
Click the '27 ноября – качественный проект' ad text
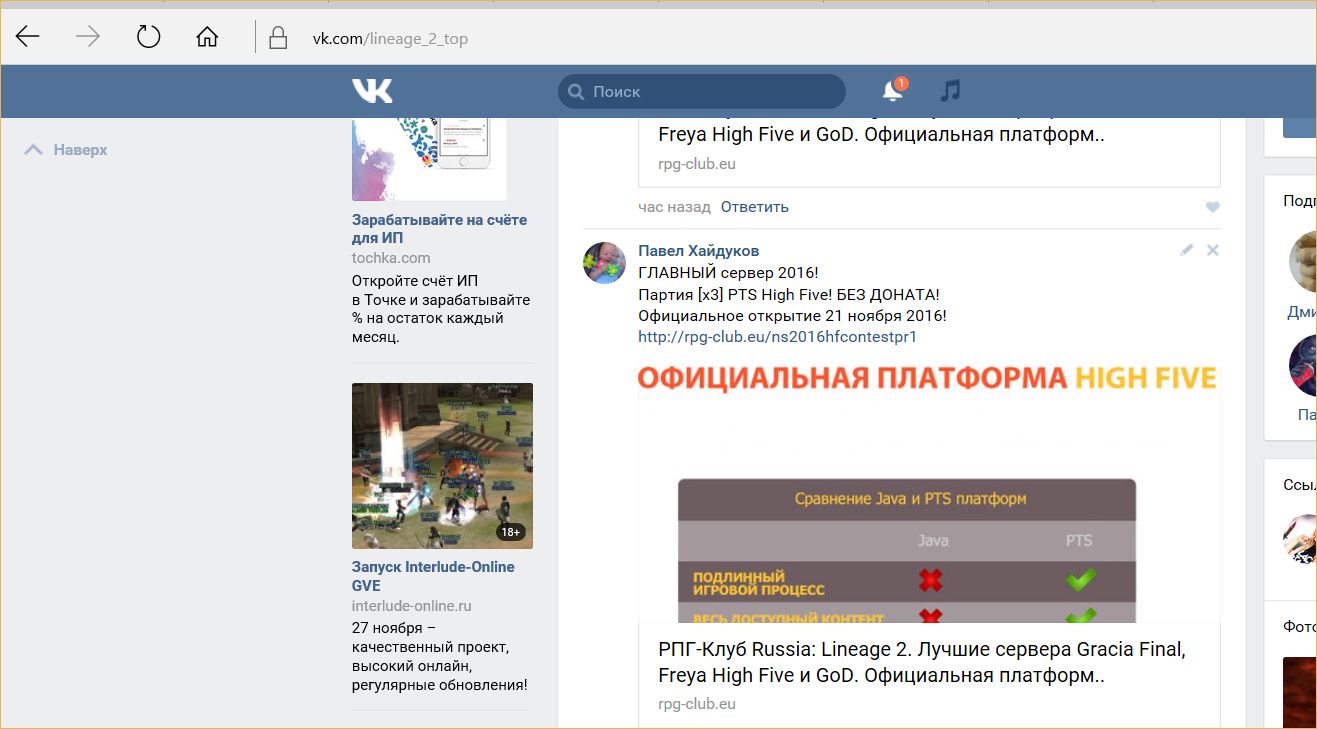tap(439, 656)
